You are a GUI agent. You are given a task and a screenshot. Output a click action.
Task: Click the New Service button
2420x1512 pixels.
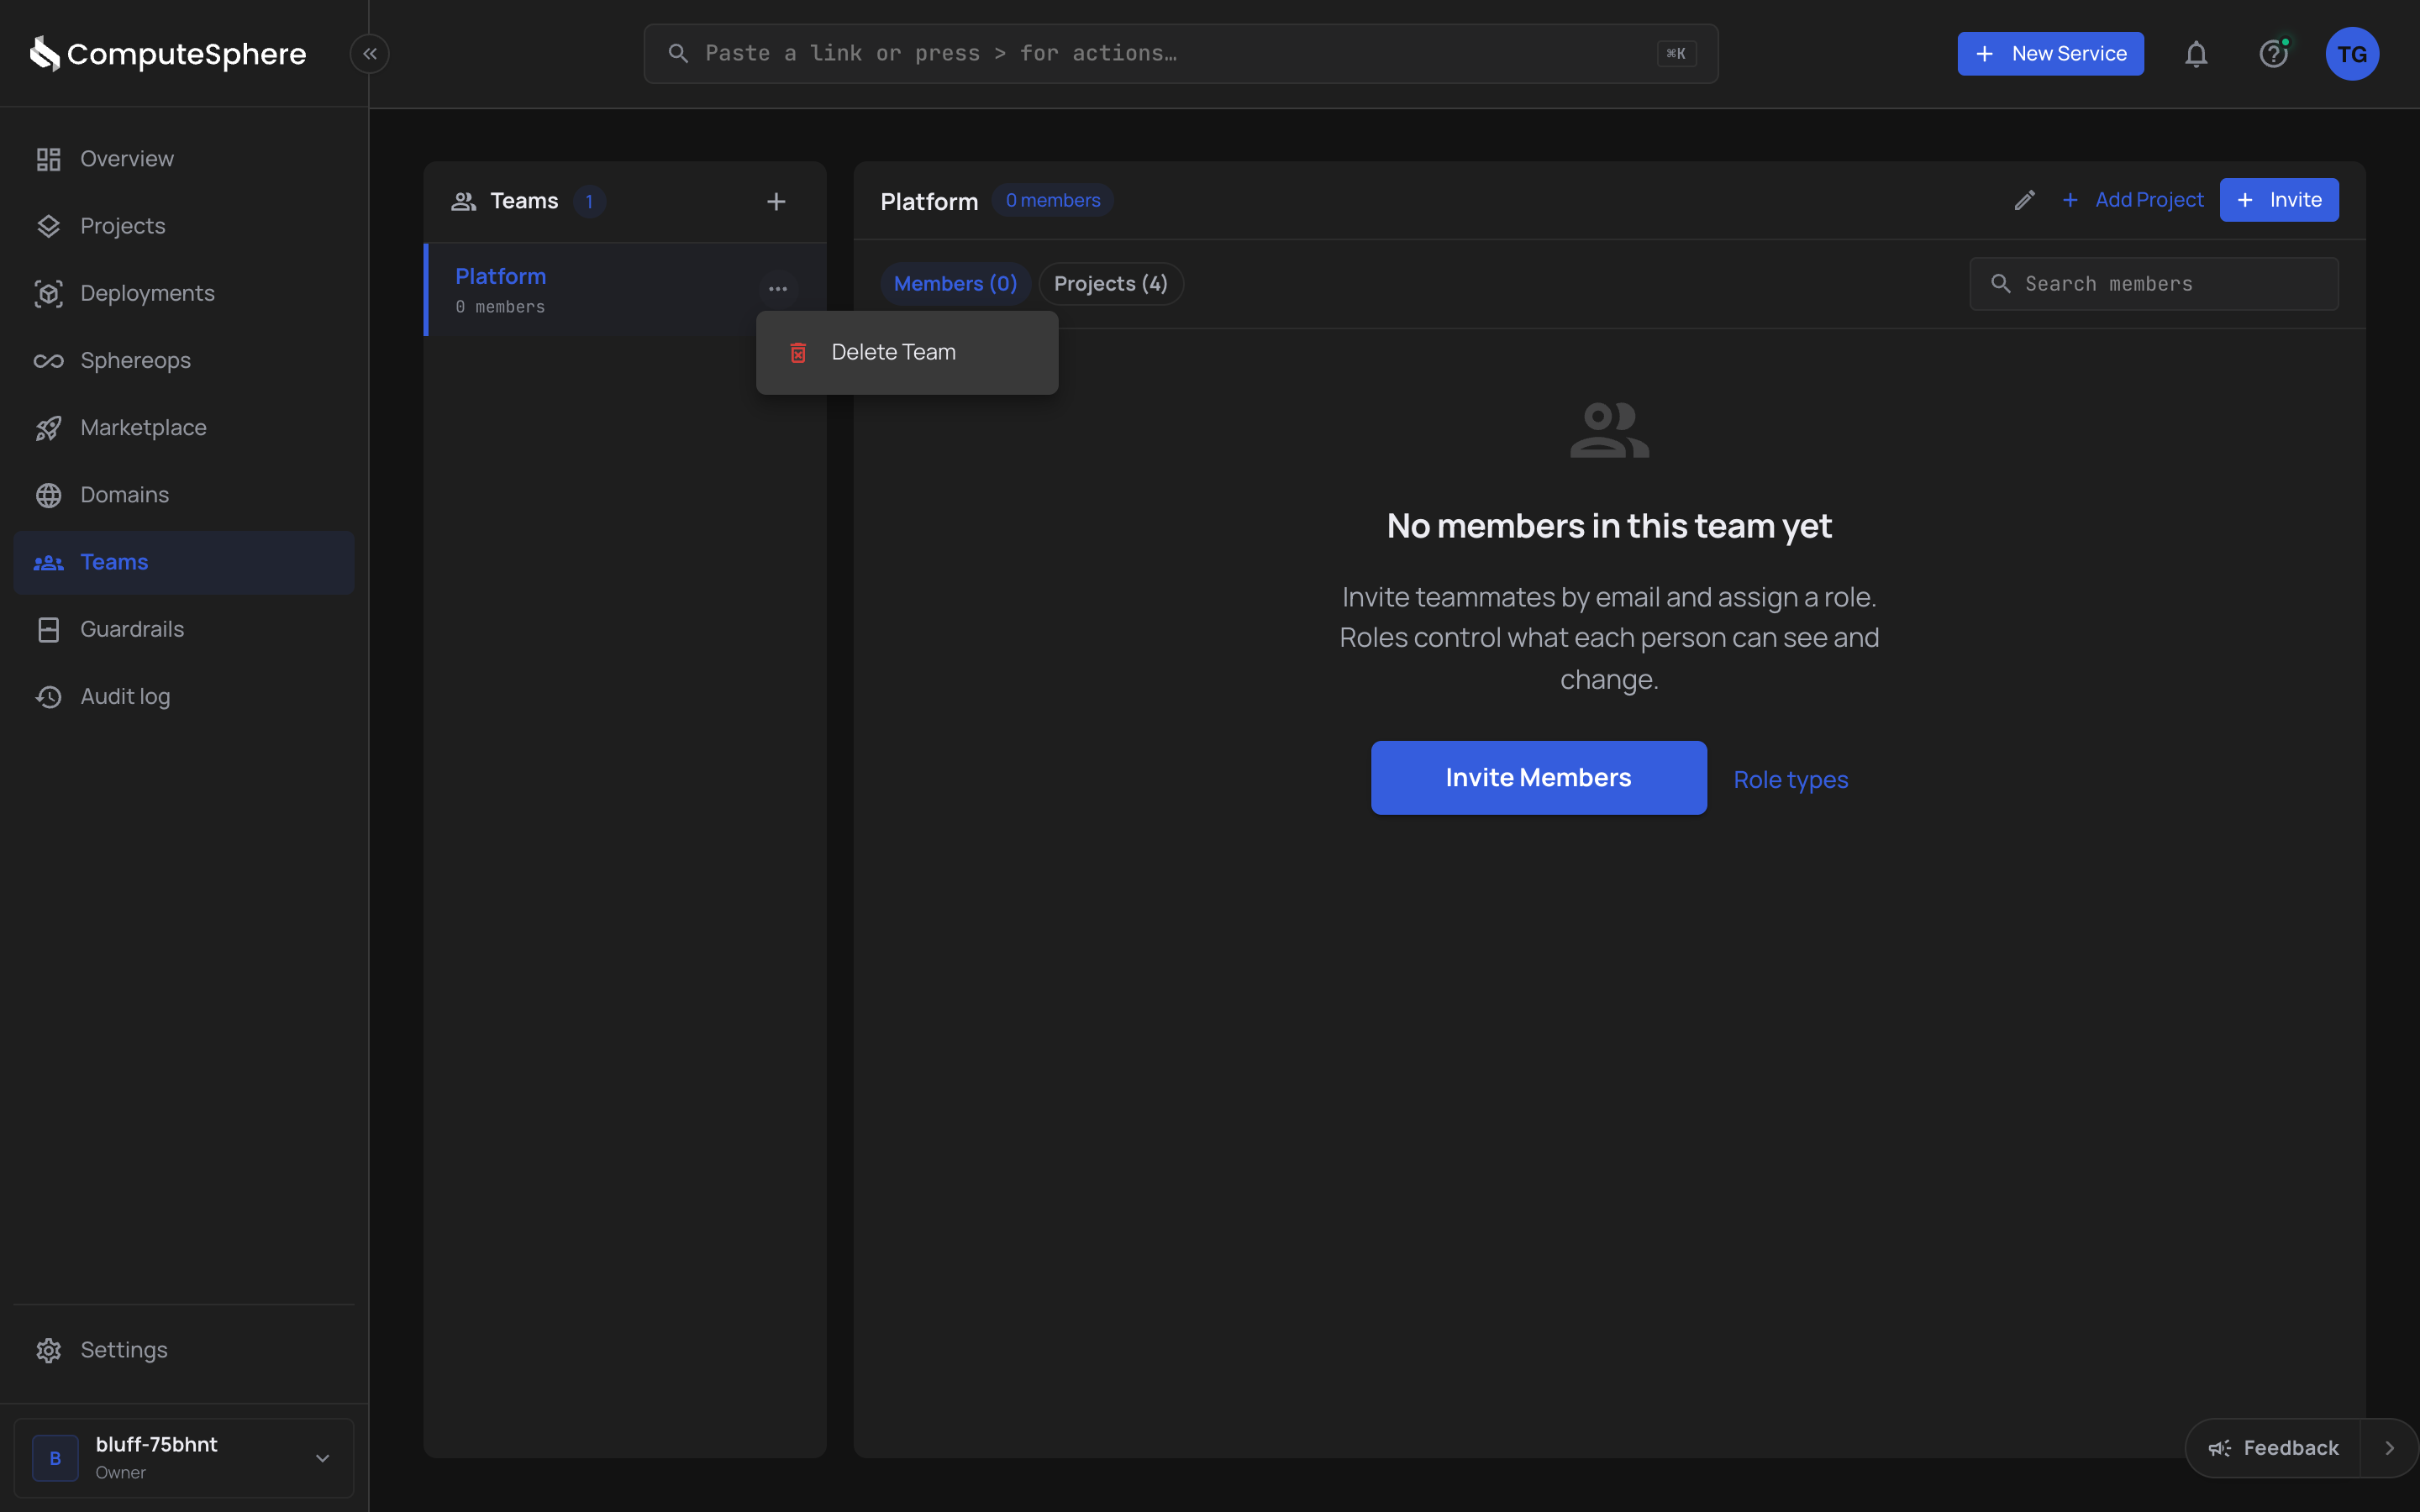tap(2050, 54)
